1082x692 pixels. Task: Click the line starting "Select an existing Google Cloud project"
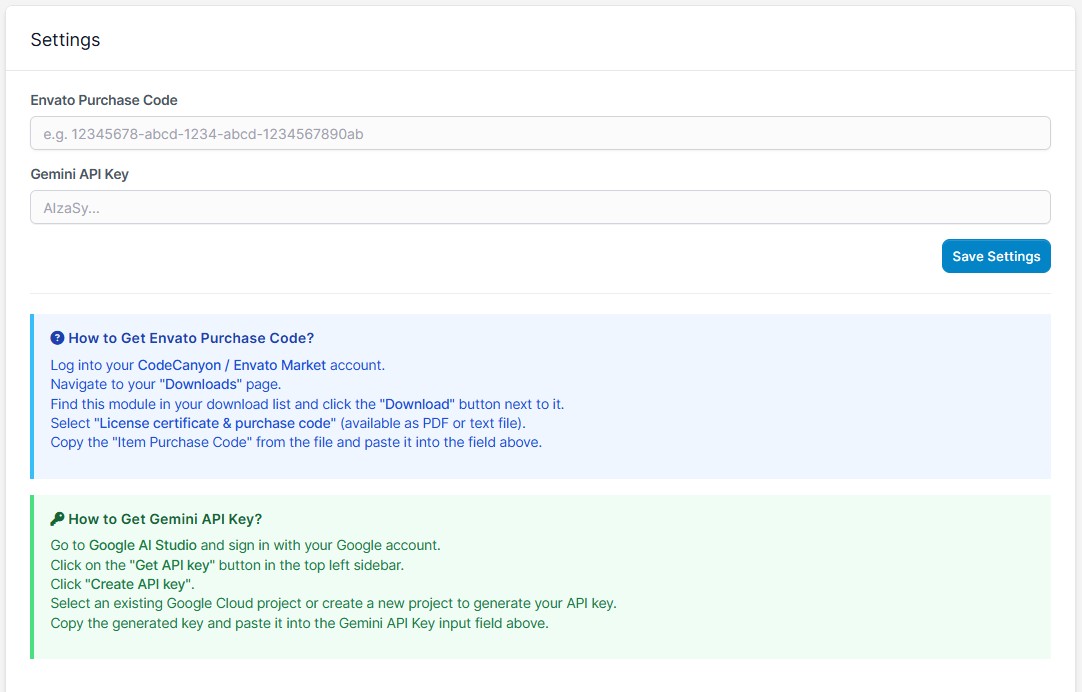333,603
